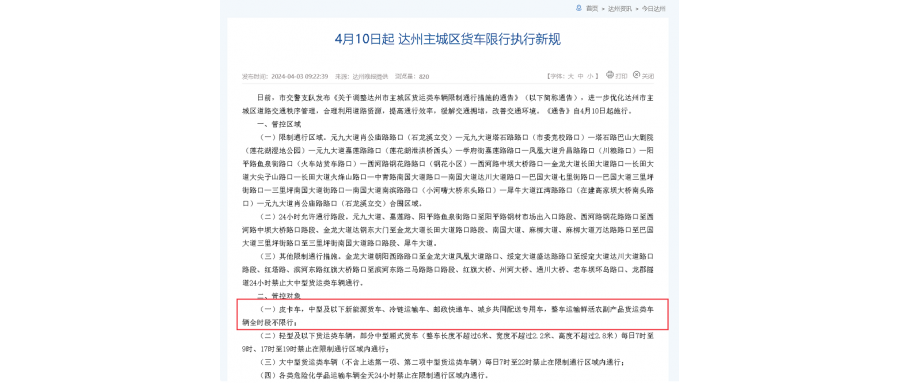Click the paragraph starting （三）其他限制通行措施
Viewport: 900px width, 383px height.
(448, 269)
